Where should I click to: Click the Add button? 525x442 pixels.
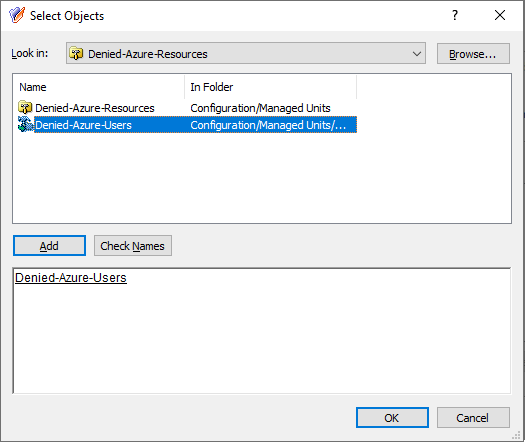point(49,246)
